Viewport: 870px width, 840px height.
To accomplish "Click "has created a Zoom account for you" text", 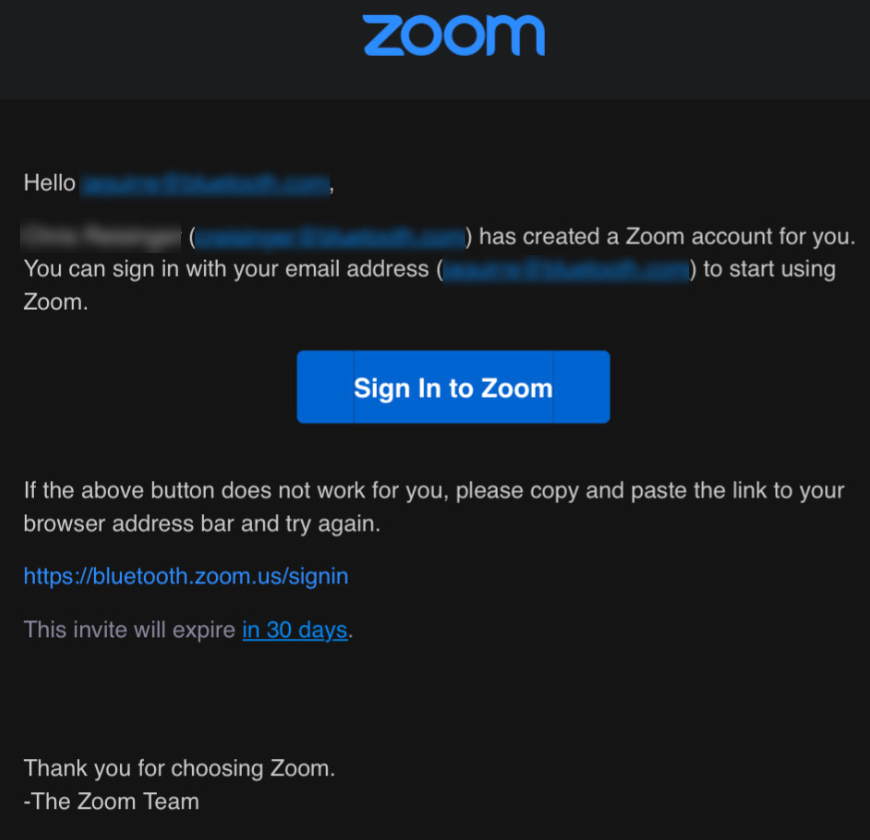I will 666,237.
